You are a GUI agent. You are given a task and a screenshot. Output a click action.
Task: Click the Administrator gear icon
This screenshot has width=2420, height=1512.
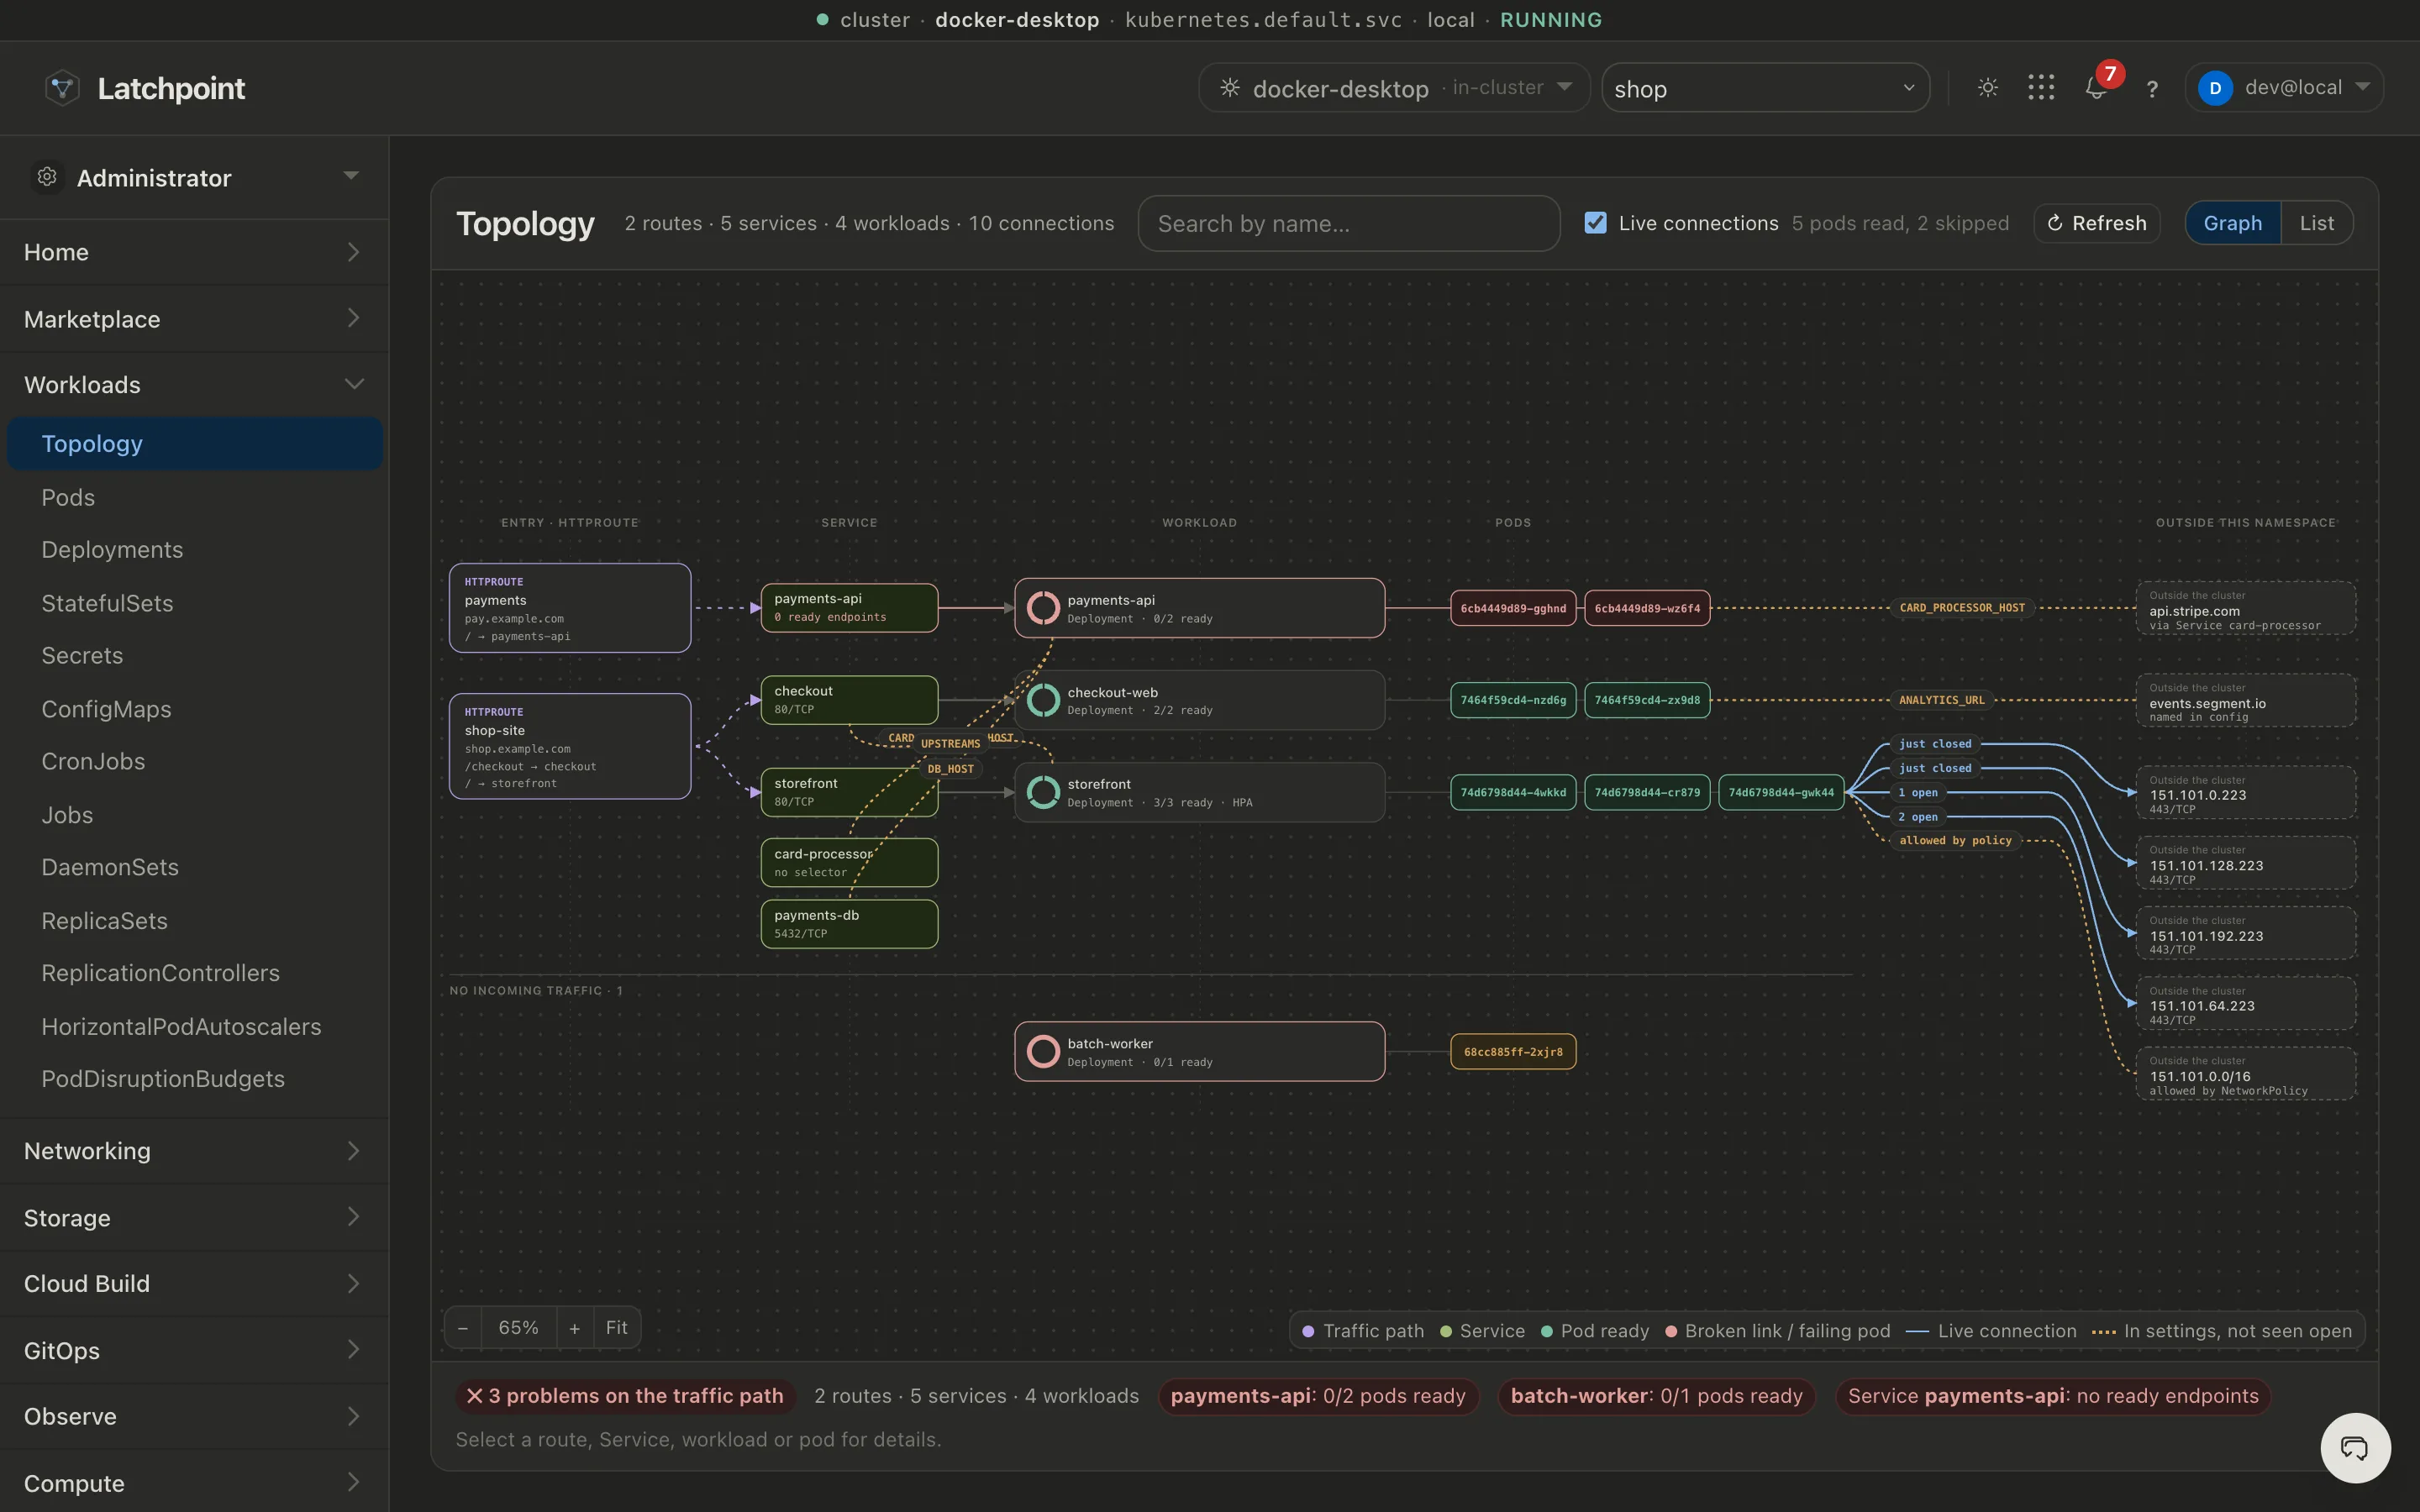point(47,177)
